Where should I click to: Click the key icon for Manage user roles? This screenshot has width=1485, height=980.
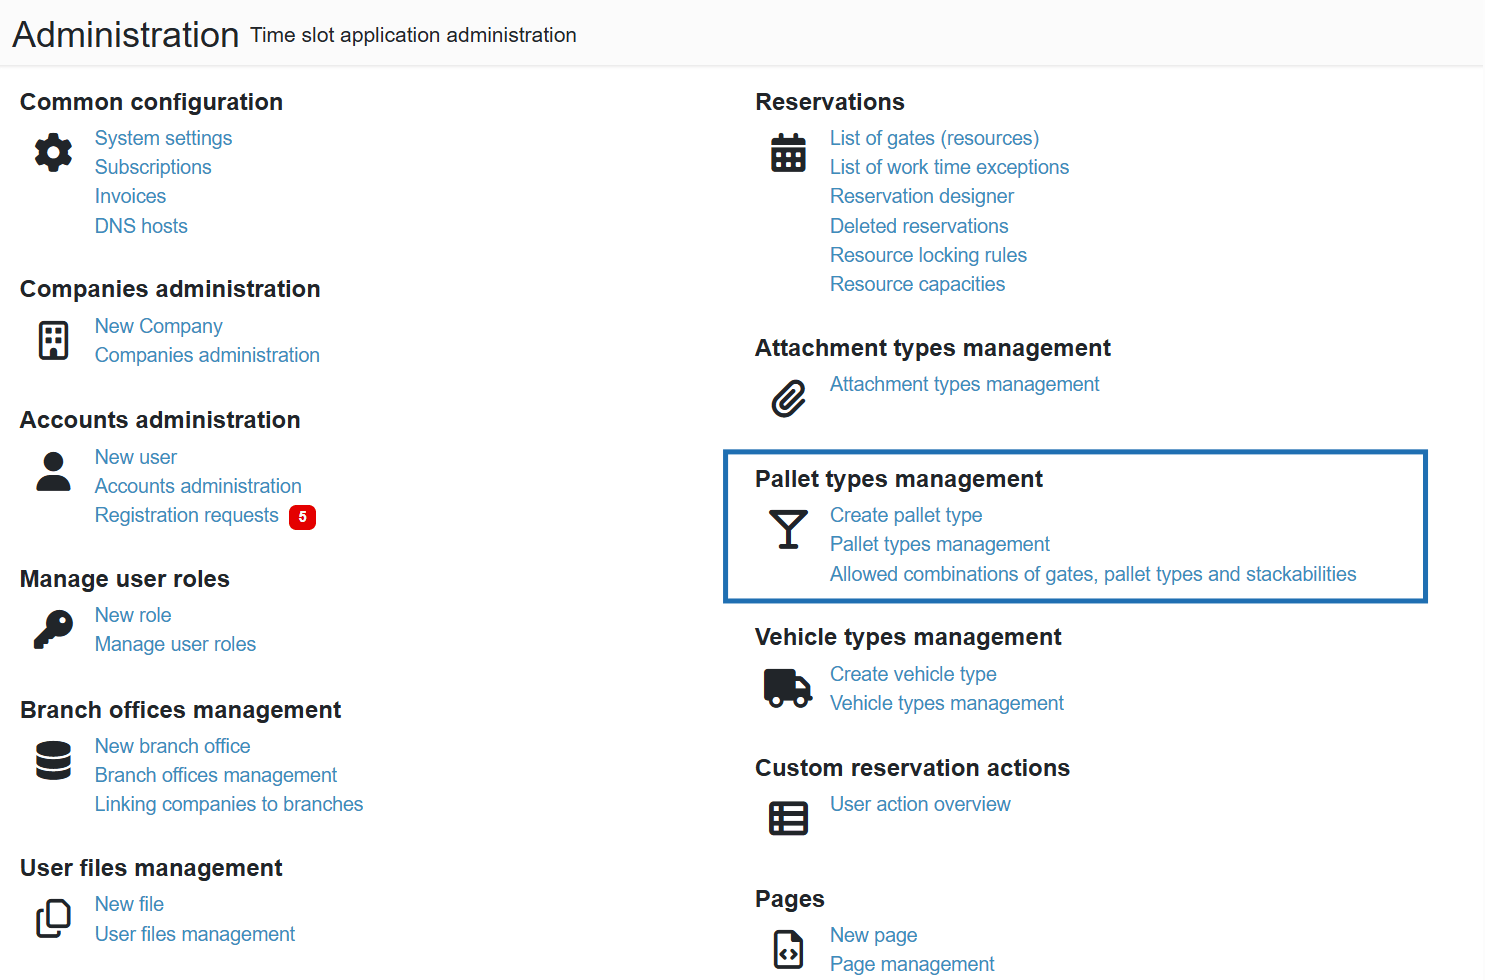[53, 629]
